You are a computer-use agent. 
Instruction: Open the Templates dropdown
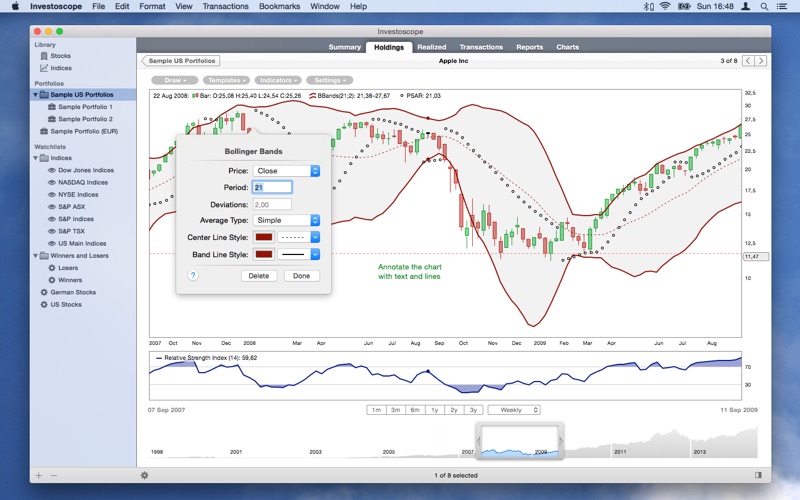(226, 80)
